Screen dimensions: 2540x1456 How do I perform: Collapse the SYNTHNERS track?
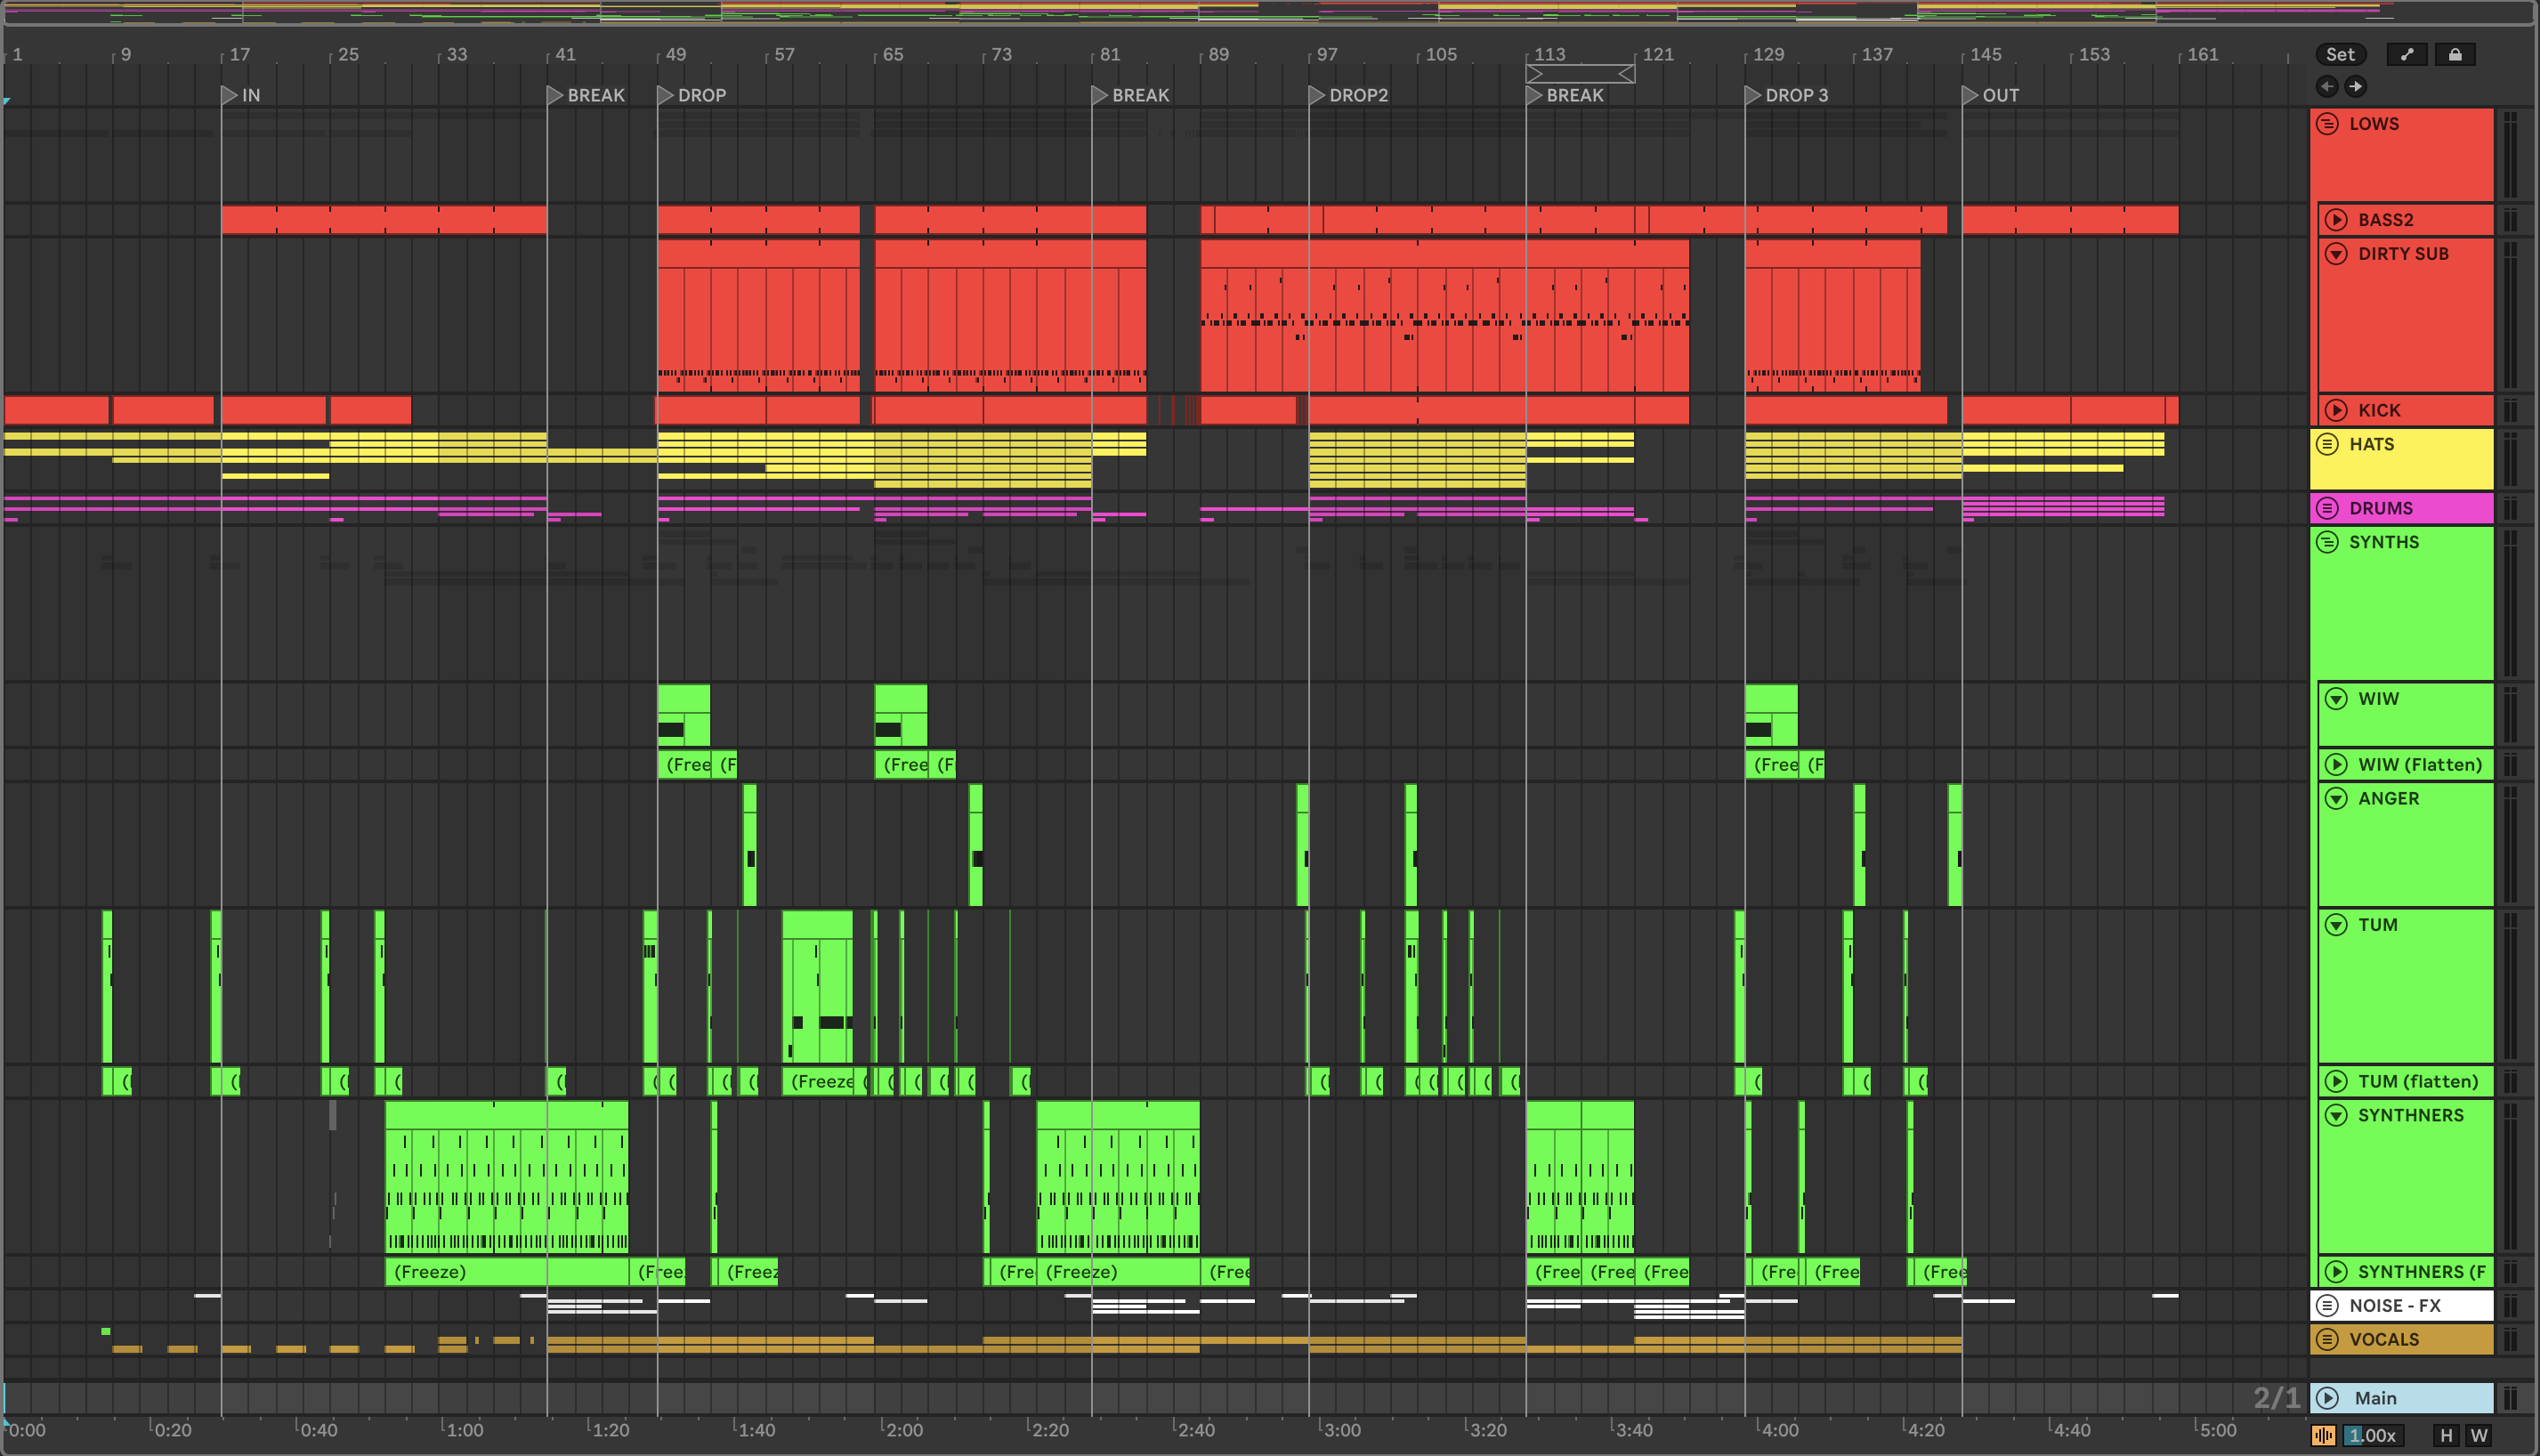coord(2336,1115)
